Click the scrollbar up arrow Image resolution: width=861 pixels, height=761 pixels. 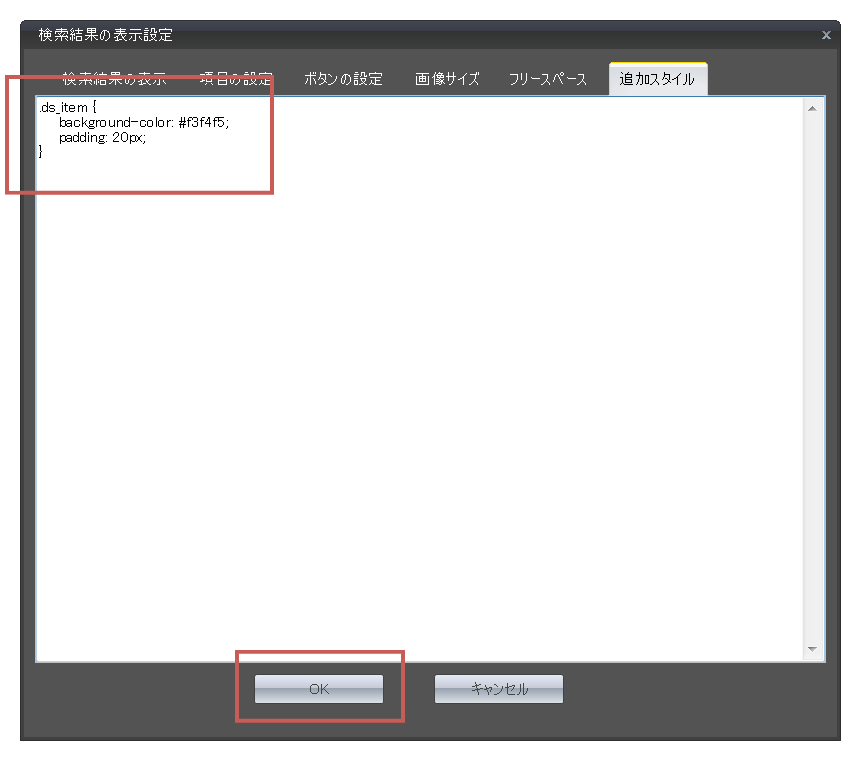(x=811, y=108)
